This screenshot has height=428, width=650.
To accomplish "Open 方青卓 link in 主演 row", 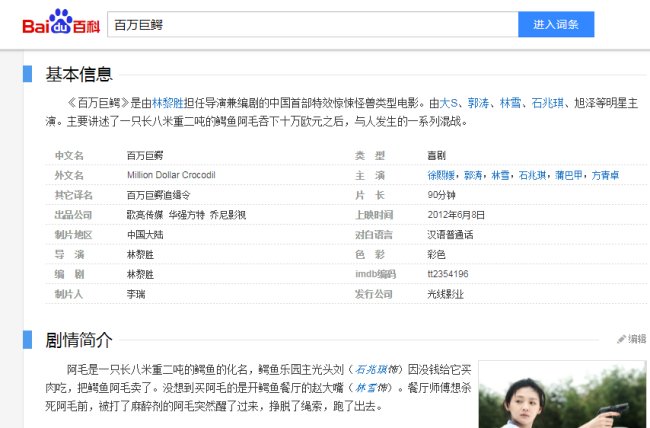I will (605, 175).
